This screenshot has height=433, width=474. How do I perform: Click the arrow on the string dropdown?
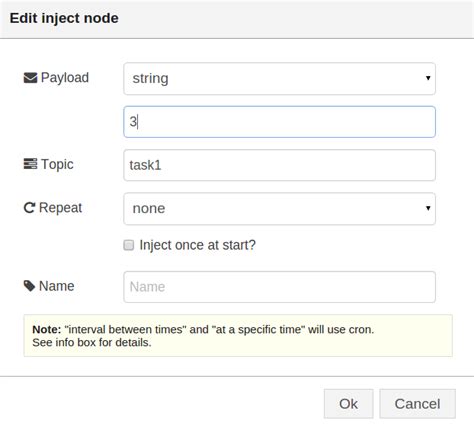coord(428,78)
